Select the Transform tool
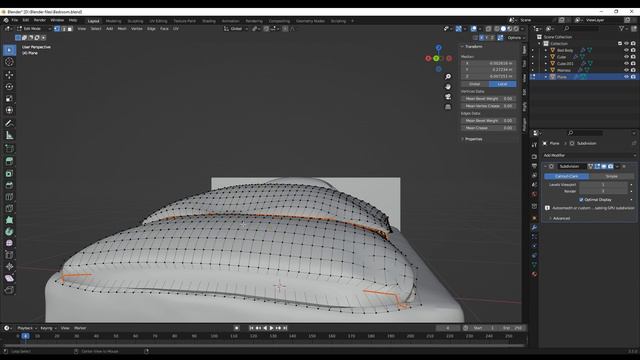The width and height of the screenshot is (640, 360). 9,110
